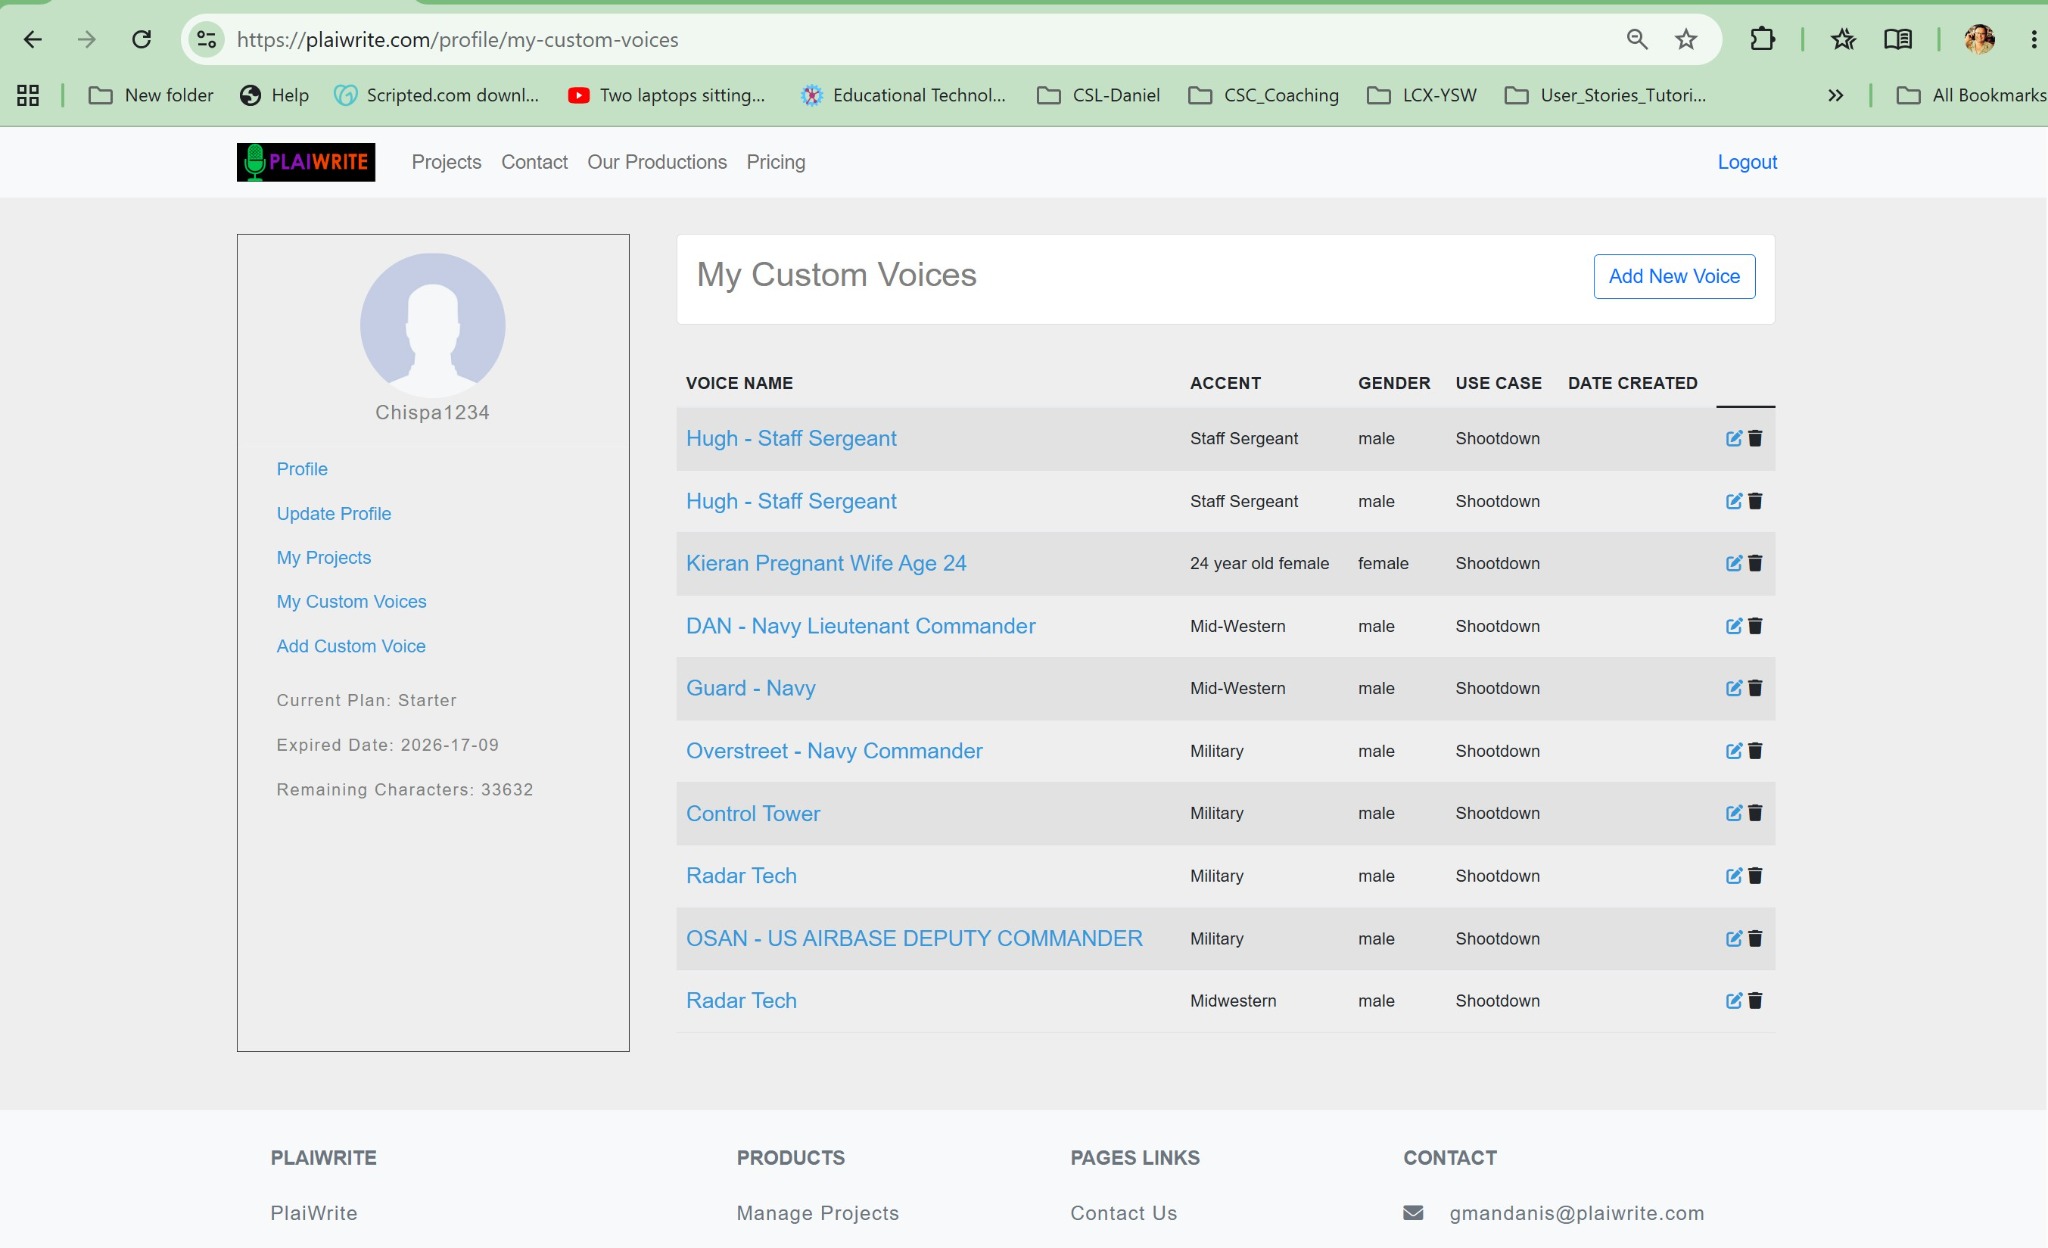This screenshot has height=1248, width=2048.
Task: Open Contact Us footer link
Action: 1124,1213
